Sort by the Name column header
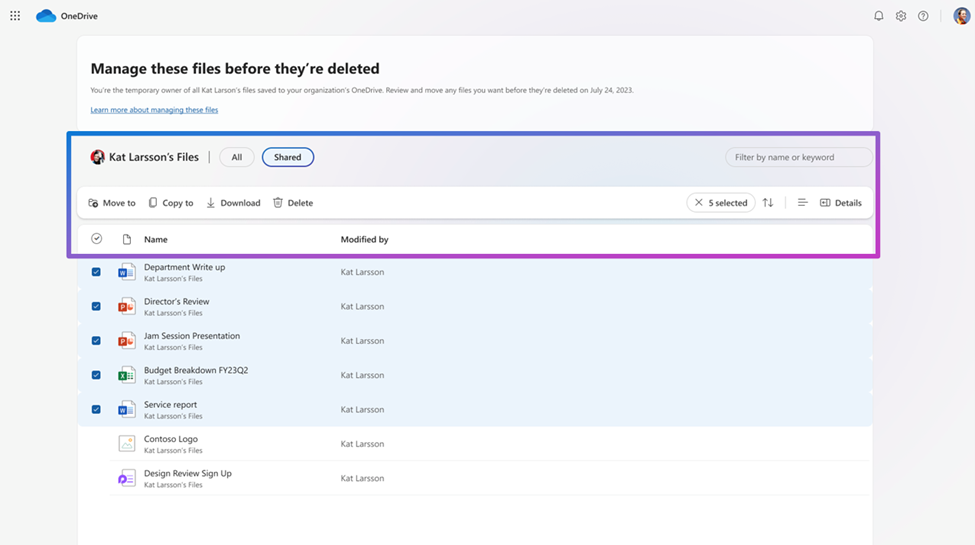The height and width of the screenshot is (545, 975). 155,240
